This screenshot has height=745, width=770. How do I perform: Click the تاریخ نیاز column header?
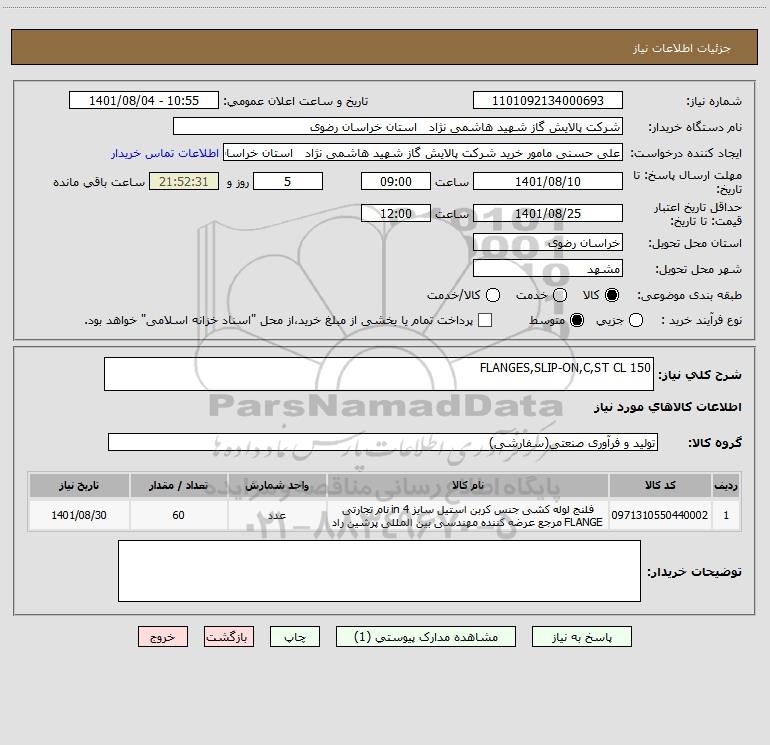click(x=79, y=485)
